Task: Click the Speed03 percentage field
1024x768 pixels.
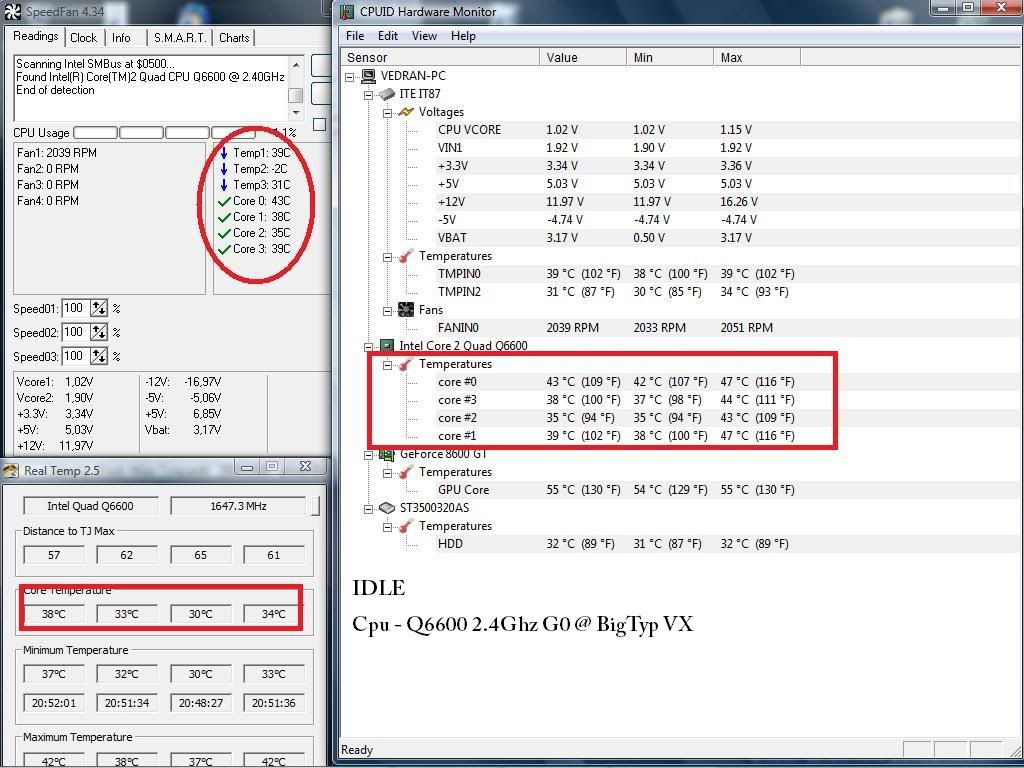Action: click(76, 357)
